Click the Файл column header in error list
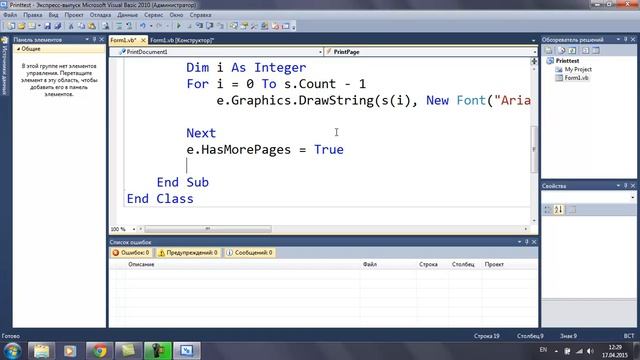The height and width of the screenshot is (360, 640). (x=370, y=264)
